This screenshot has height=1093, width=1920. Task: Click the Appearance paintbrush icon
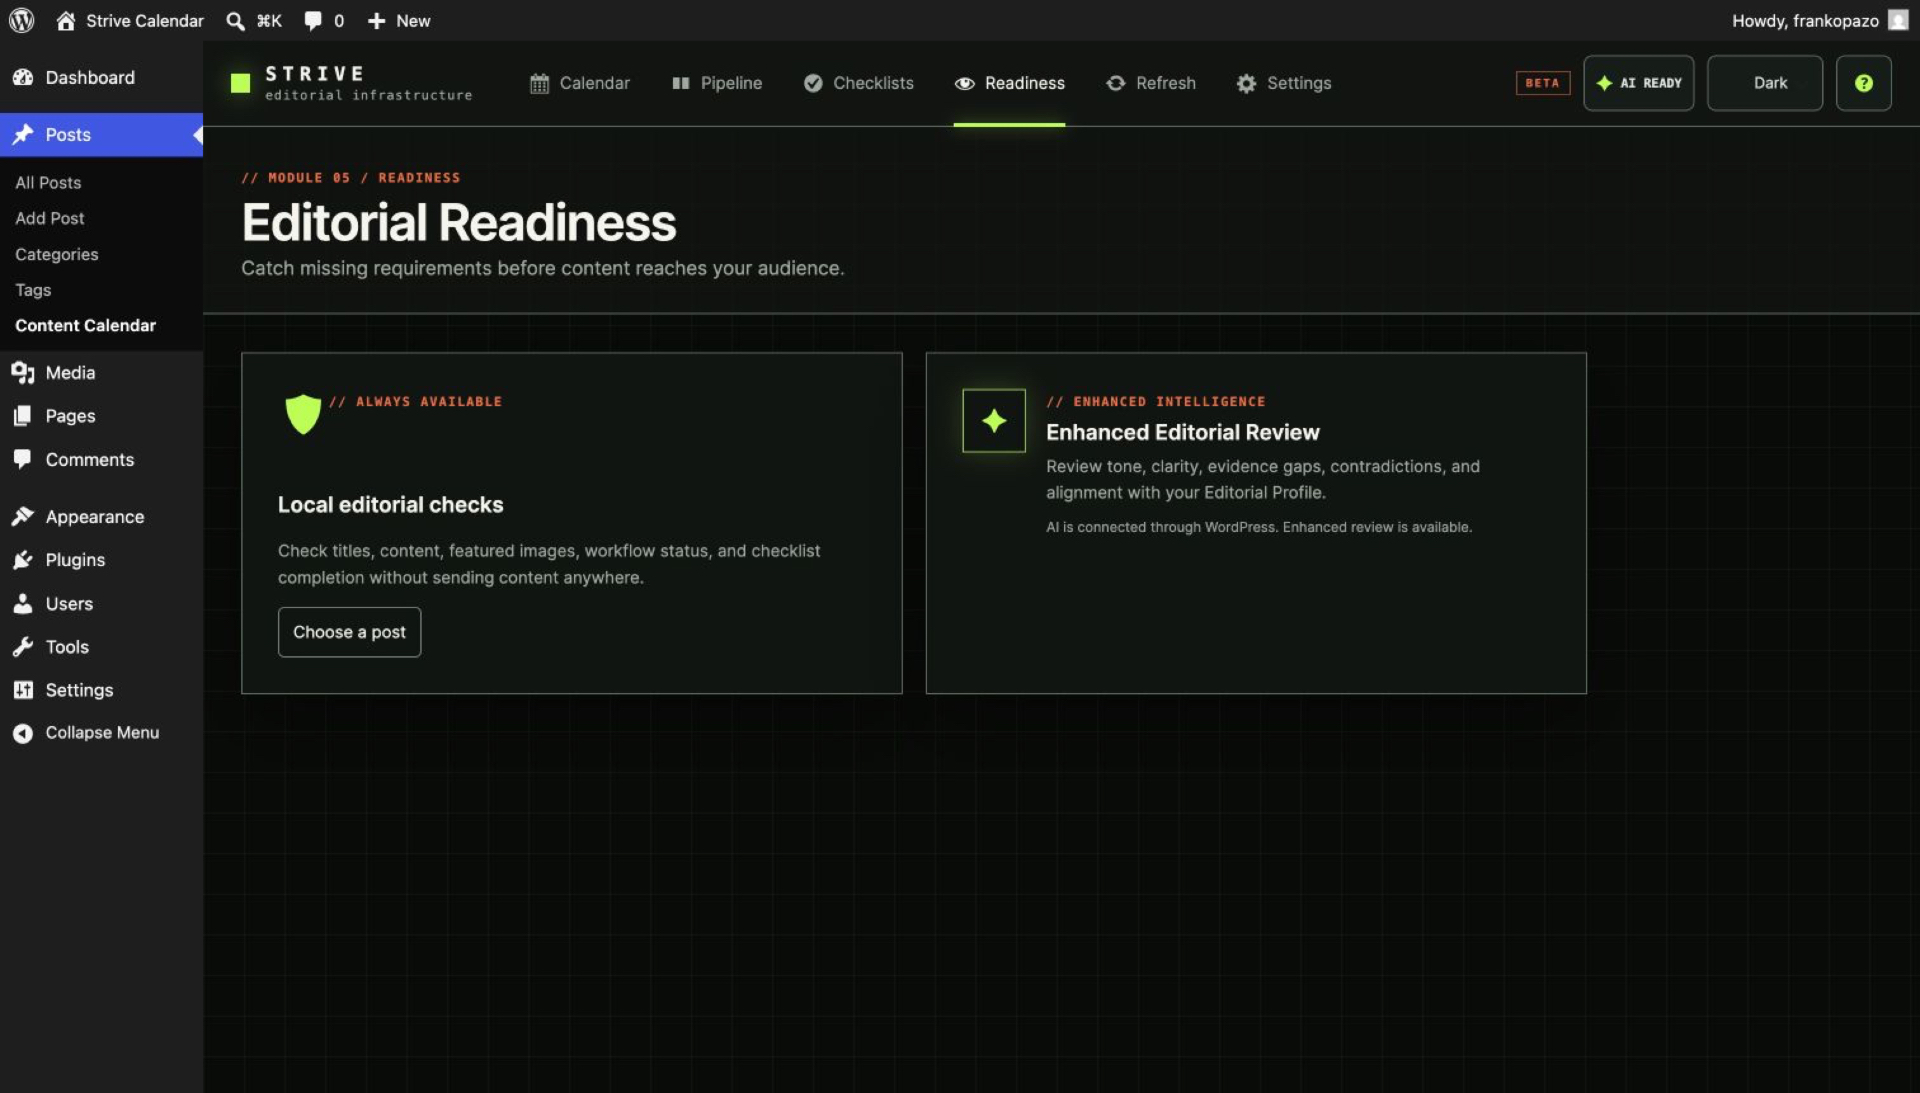coord(23,516)
